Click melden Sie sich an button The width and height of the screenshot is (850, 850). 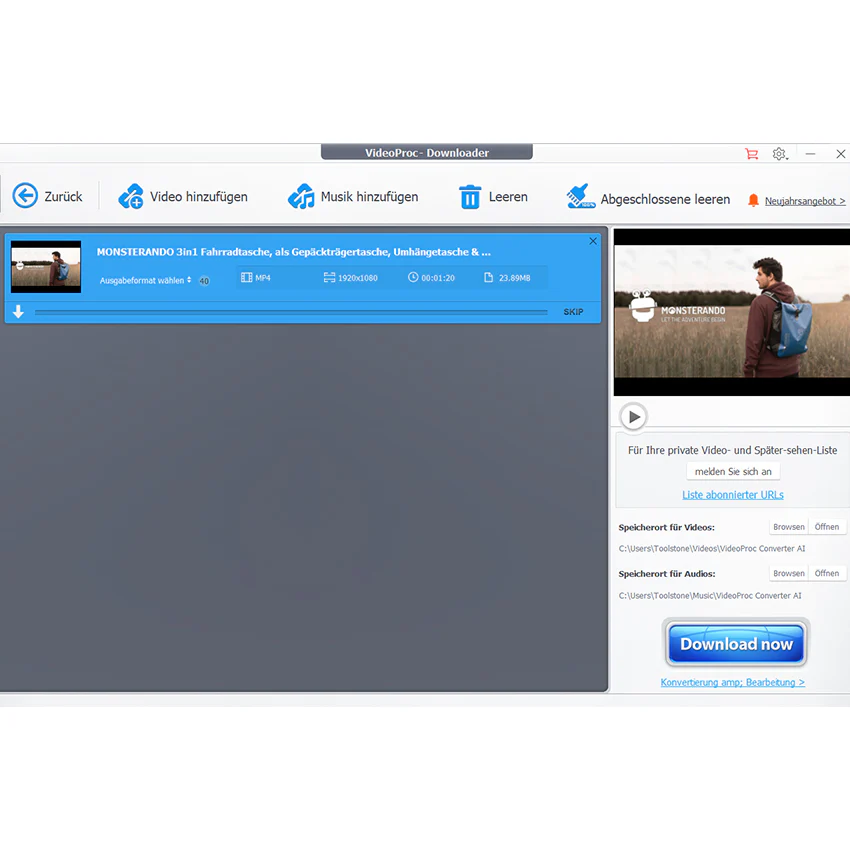733,472
